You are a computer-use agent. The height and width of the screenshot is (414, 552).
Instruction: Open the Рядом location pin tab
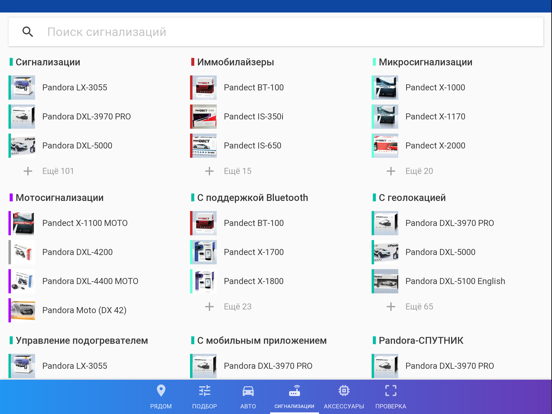coord(161,396)
